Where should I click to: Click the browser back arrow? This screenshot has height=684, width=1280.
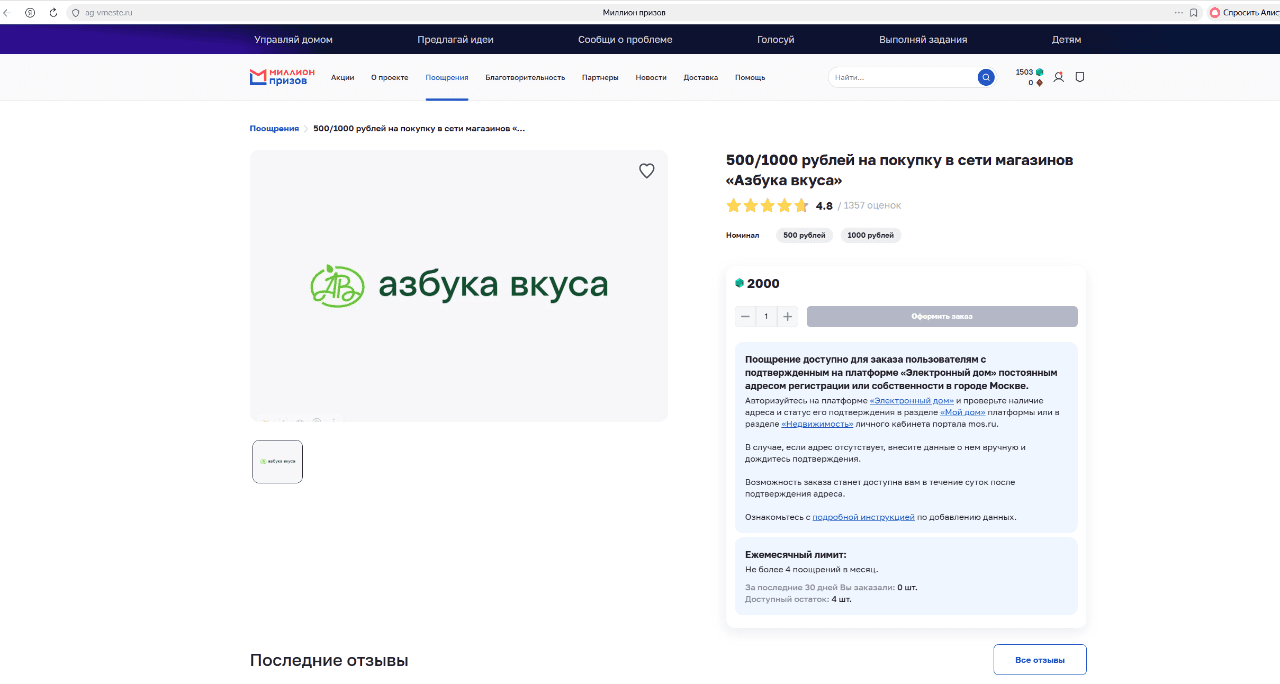click(7, 12)
